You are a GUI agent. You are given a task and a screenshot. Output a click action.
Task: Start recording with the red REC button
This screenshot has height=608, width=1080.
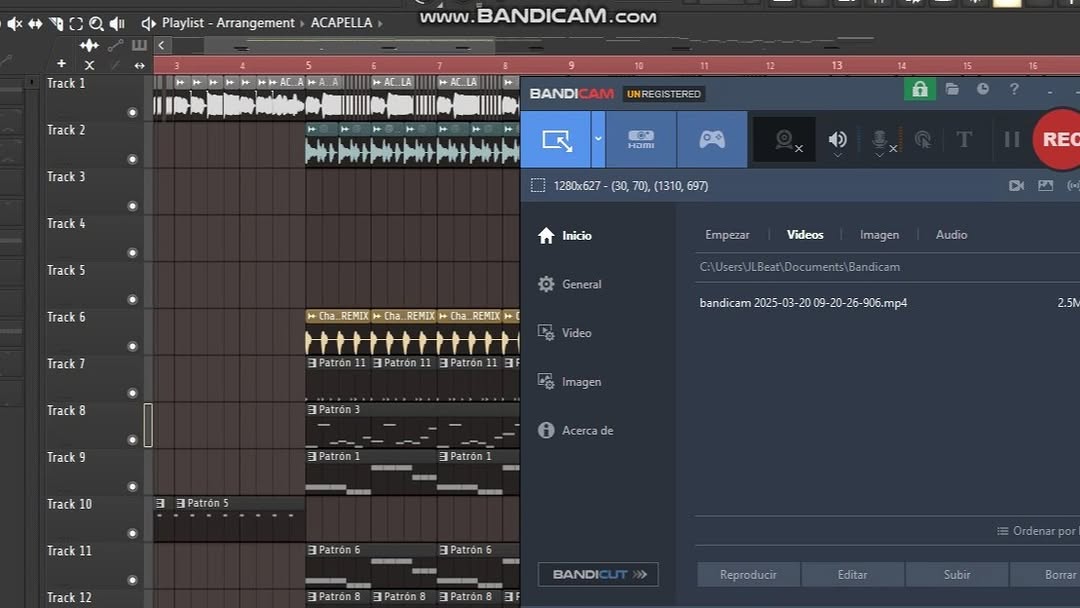click(1058, 139)
